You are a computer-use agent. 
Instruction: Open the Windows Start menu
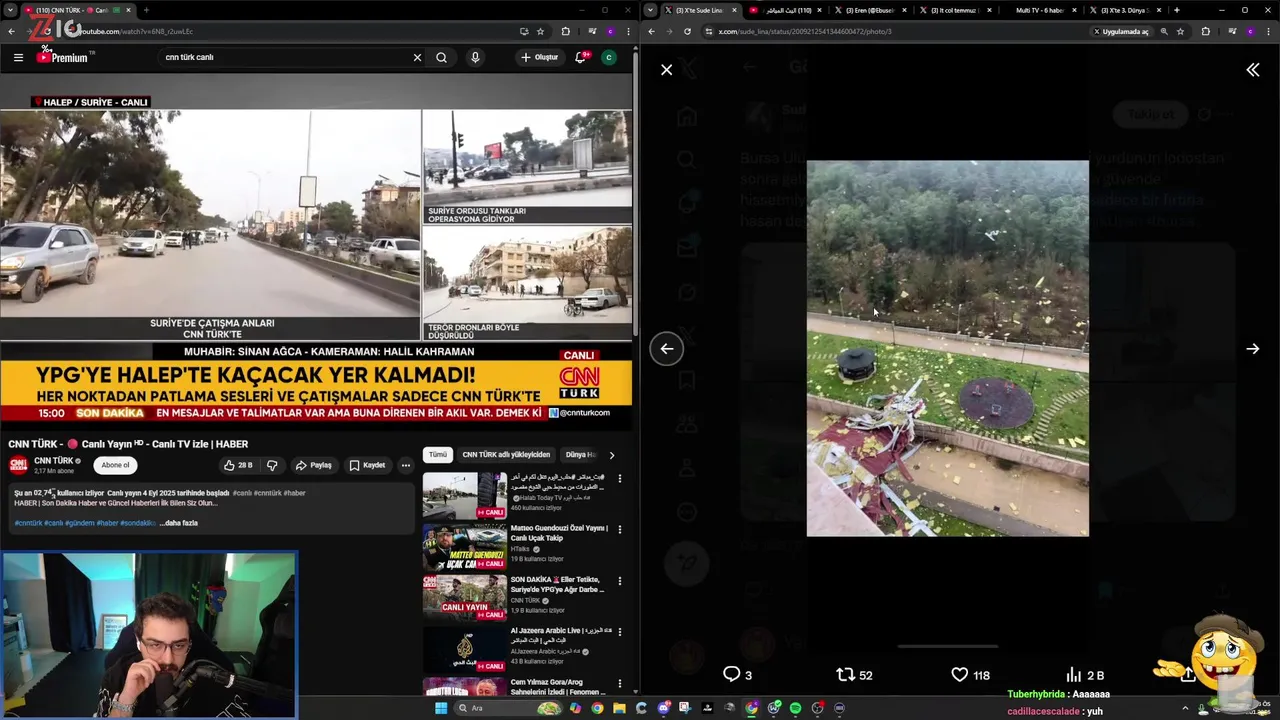[441, 708]
